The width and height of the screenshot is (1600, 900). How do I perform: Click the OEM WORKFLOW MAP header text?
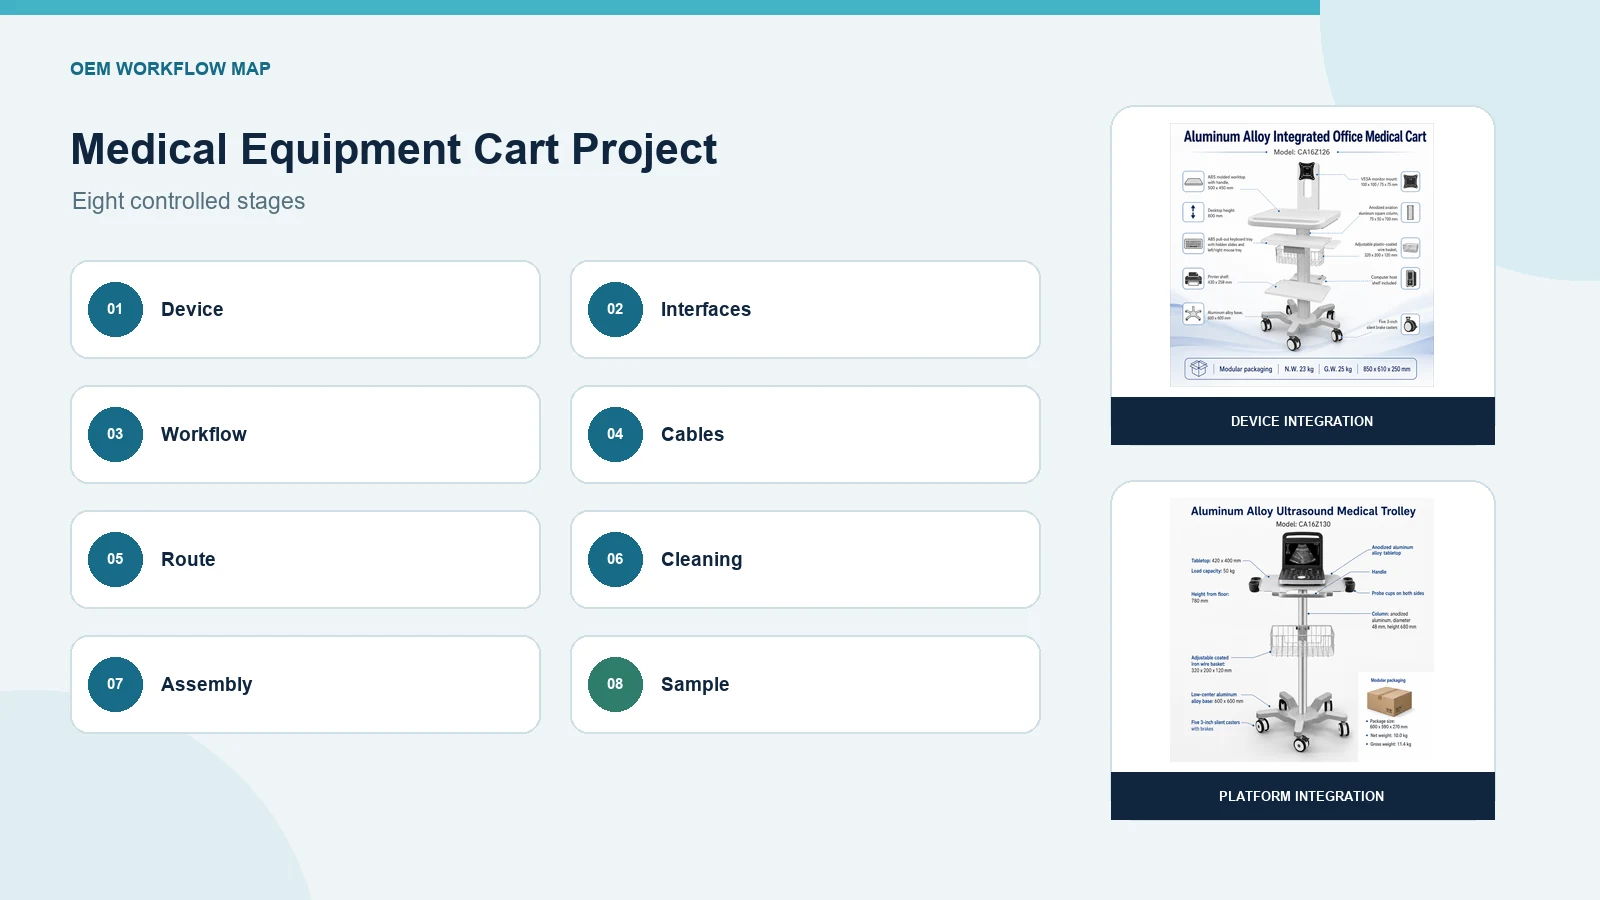tap(170, 69)
